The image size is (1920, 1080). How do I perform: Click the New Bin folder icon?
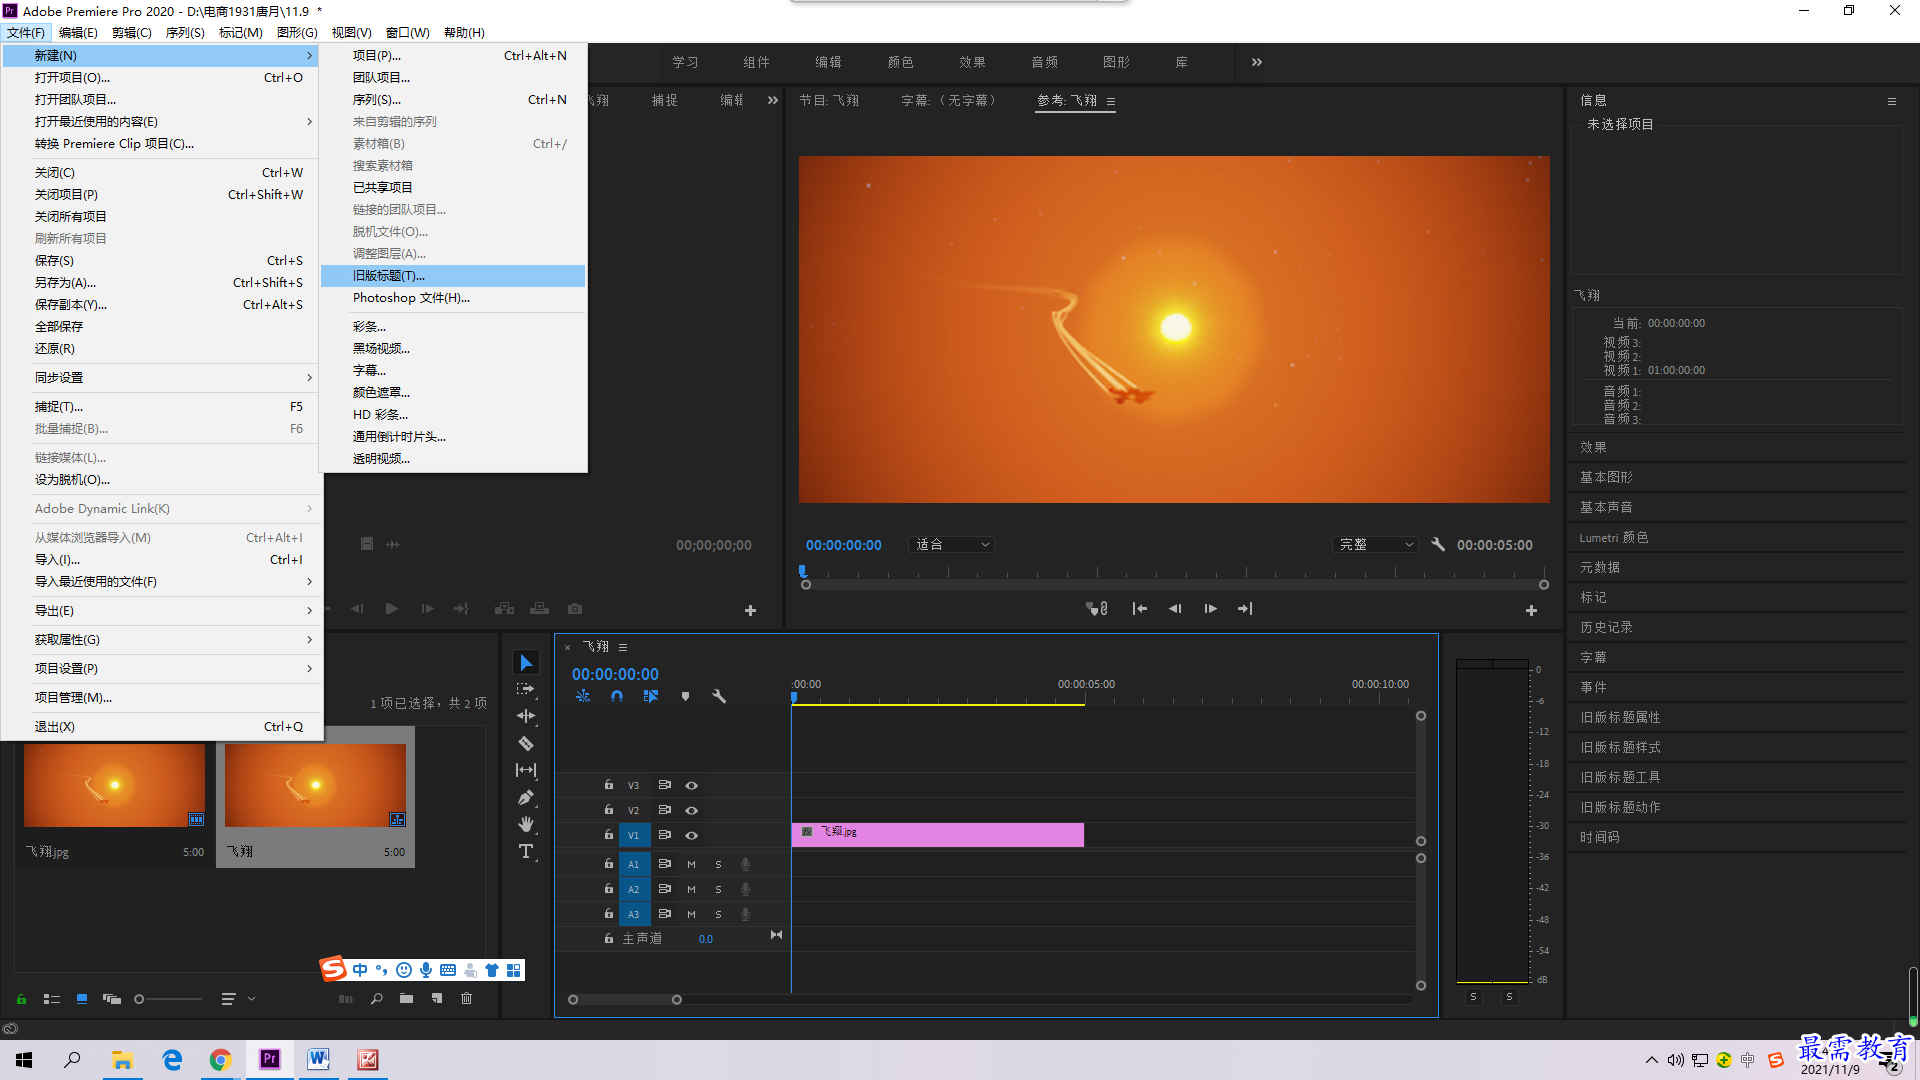pos(406,998)
